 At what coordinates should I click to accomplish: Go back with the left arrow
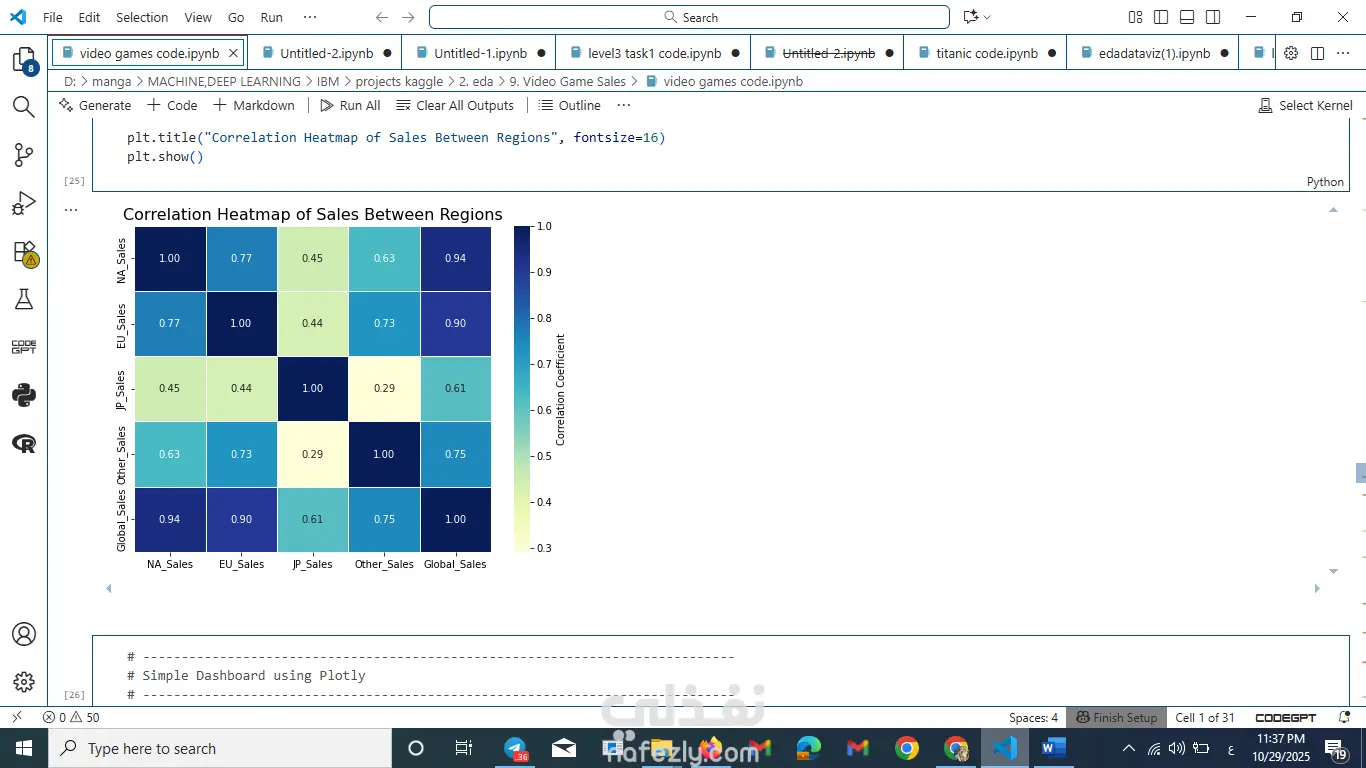(382, 17)
